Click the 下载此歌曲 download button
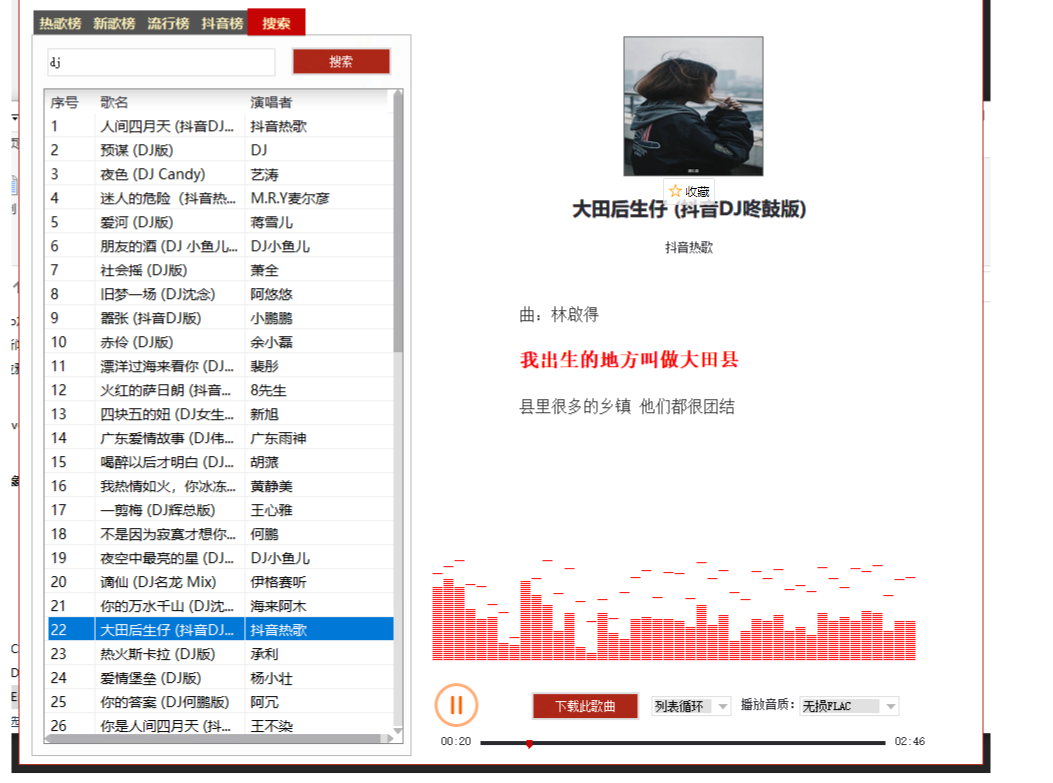The height and width of the screenshot is (783, 1053). pyautogui.click(x=585, y=706)
